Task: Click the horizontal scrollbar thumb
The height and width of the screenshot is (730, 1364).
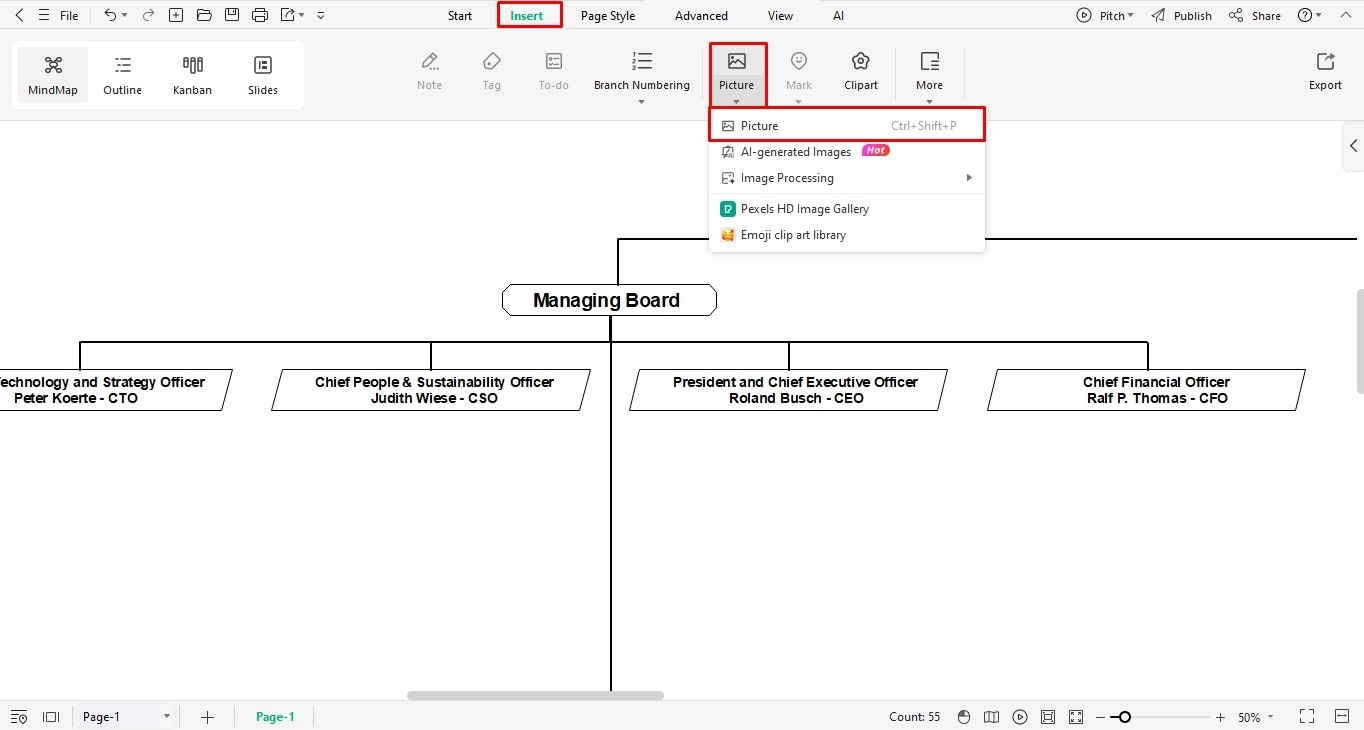Action: 535,695
